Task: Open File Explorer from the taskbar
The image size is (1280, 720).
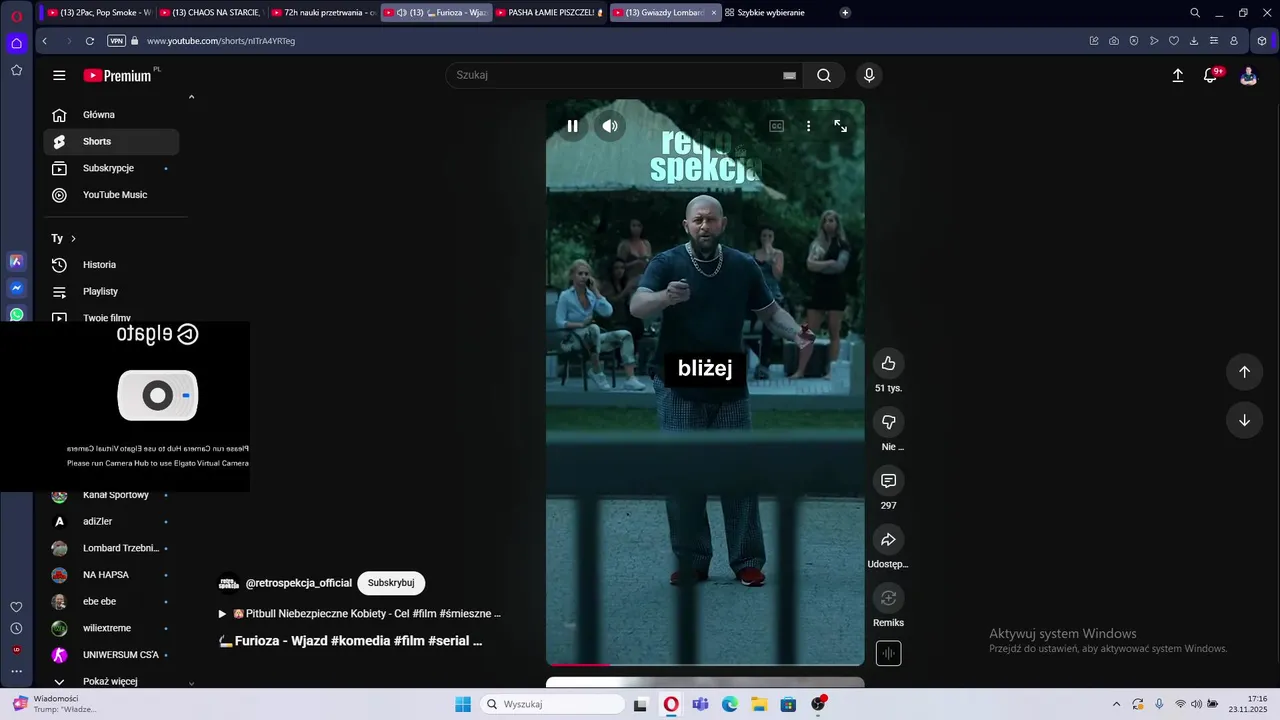Action: pyautogui.click(x=759, y=704)
